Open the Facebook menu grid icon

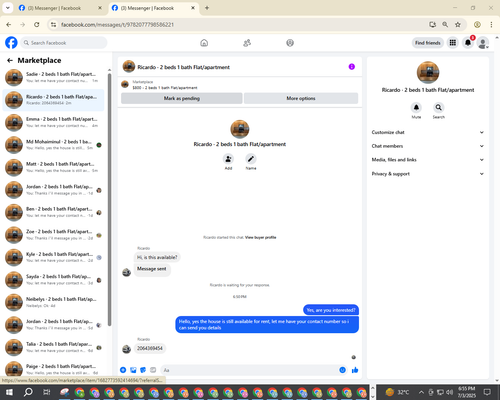pos(453,43)
